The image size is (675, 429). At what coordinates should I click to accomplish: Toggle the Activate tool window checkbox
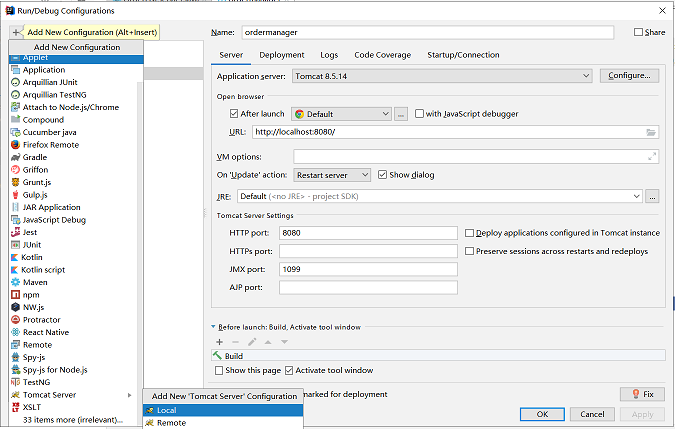pos(289,370)
